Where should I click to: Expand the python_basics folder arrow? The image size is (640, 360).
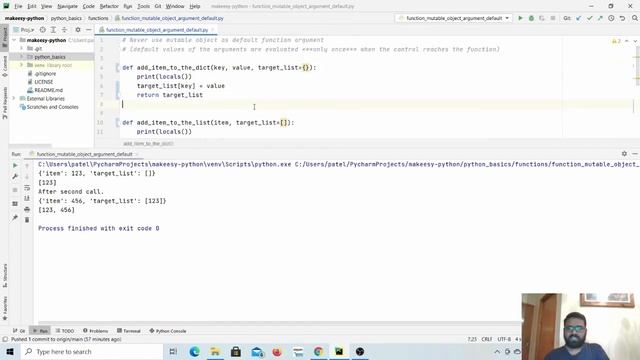(22, 57)
